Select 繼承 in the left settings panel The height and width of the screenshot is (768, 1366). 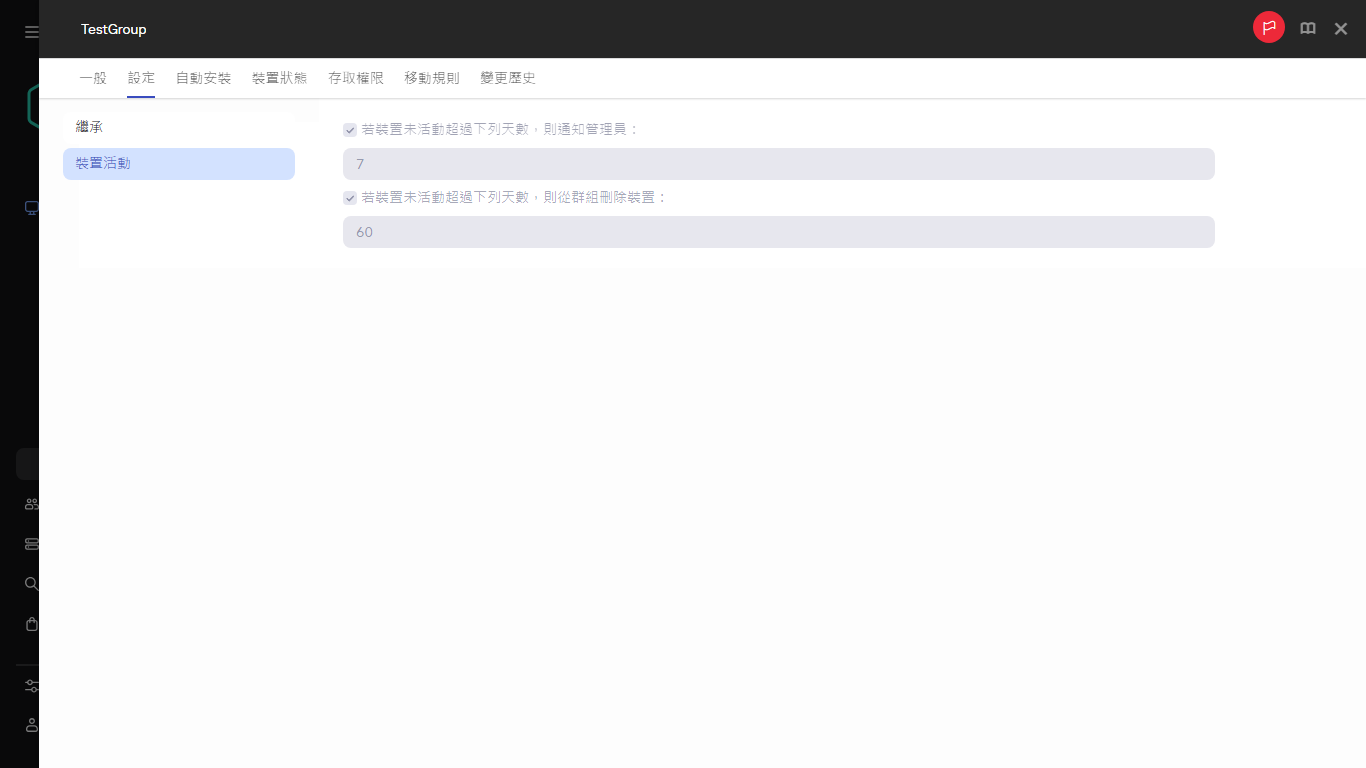89,126
